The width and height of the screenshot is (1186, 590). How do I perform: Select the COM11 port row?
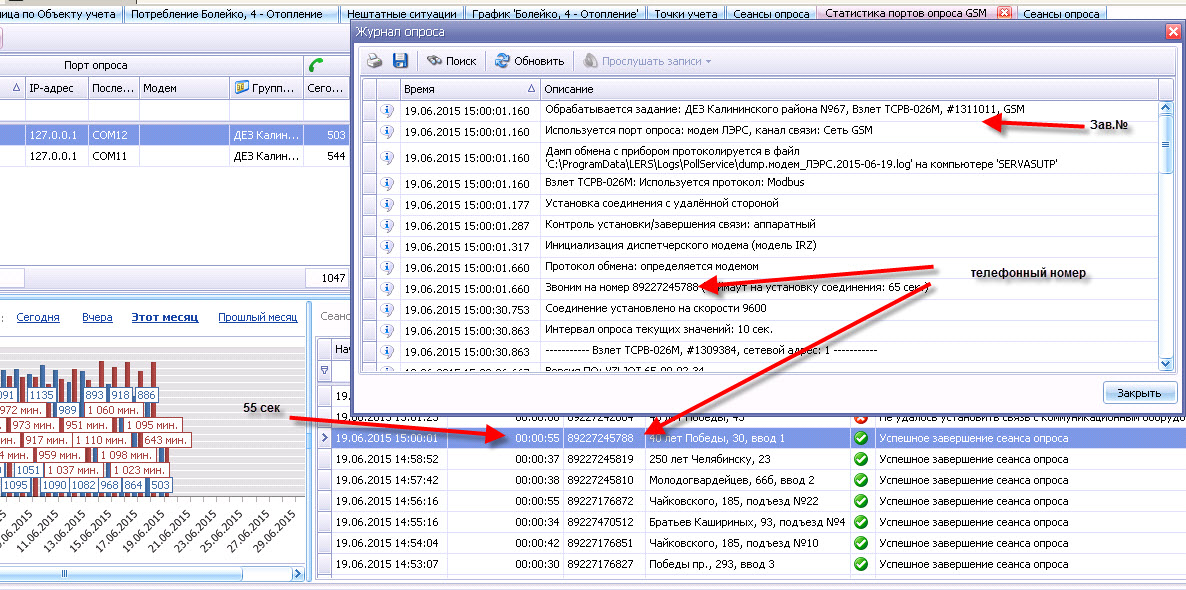coord(174,157)
